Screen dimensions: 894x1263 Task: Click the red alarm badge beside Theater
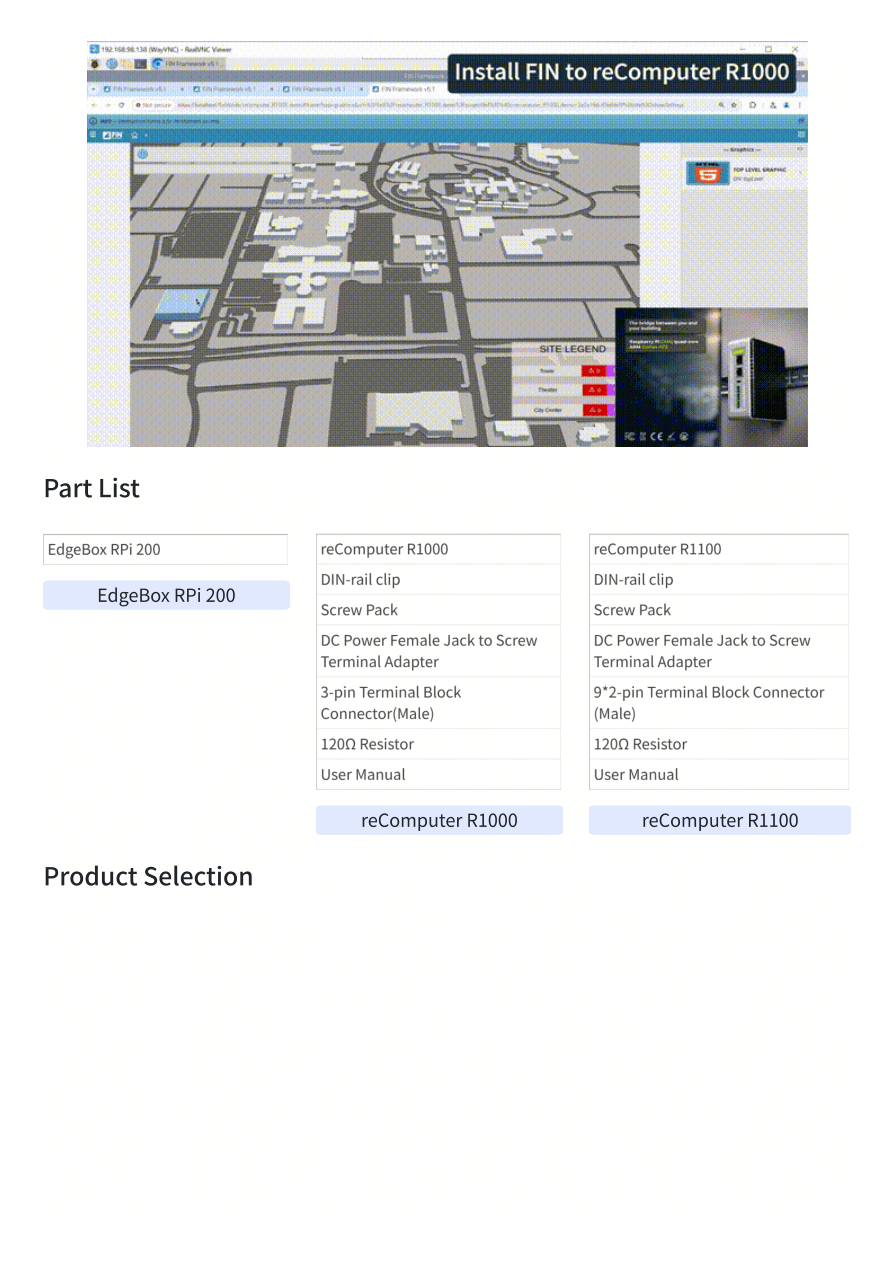tap(594, 389)
